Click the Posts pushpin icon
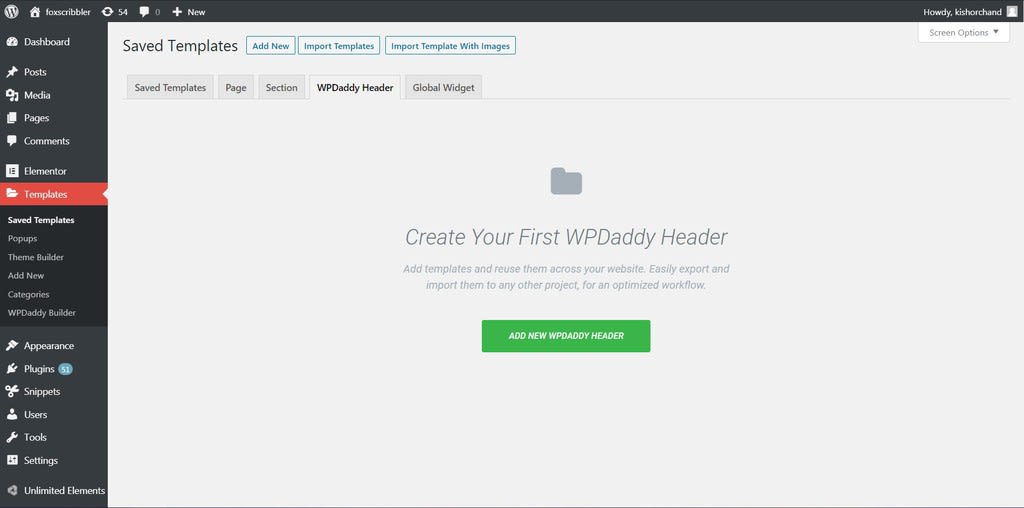1024x508 pixels. point(12,72)
